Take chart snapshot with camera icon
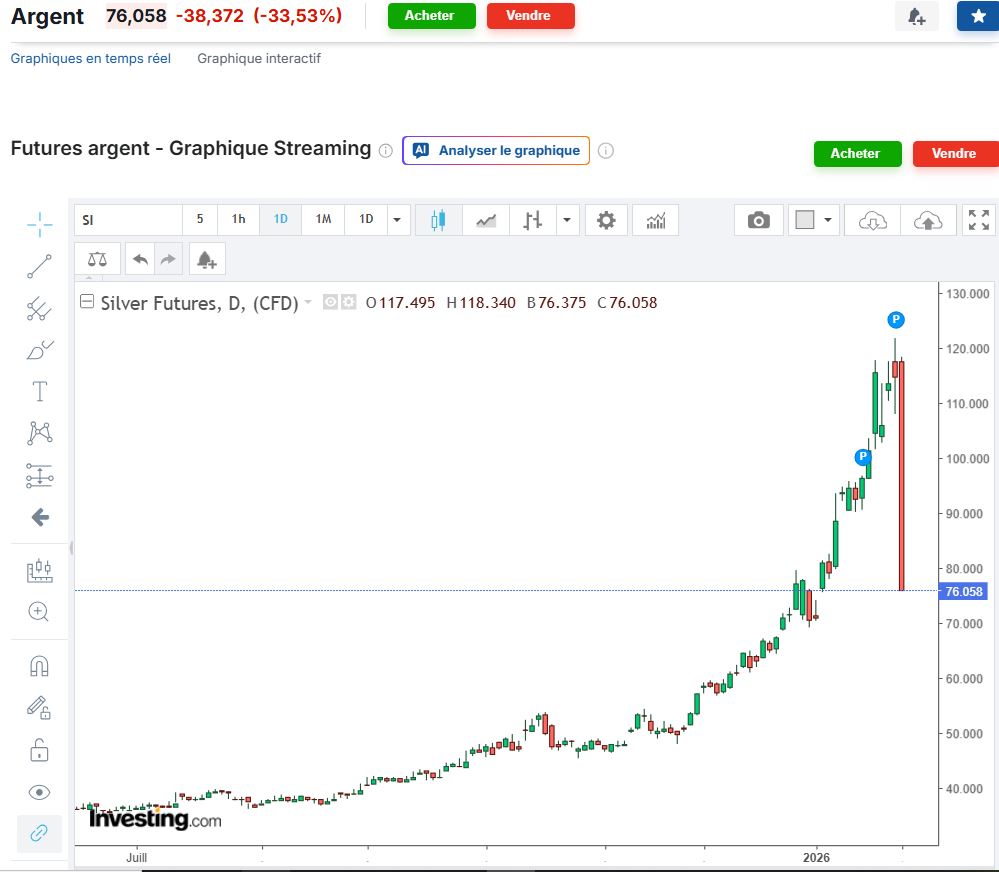Screen dimensions: 999x872 tap(758, 220)
